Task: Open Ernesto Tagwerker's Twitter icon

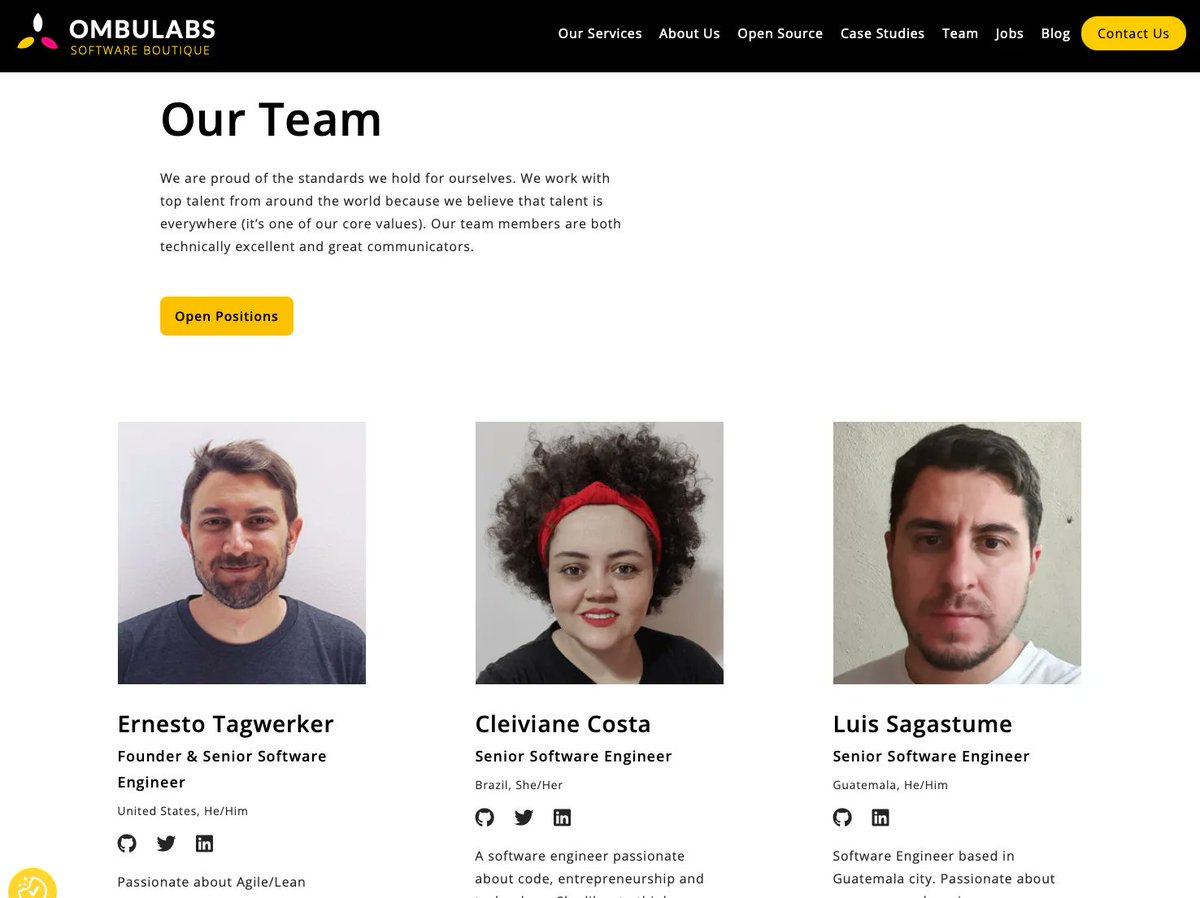Action: (166, 843)
